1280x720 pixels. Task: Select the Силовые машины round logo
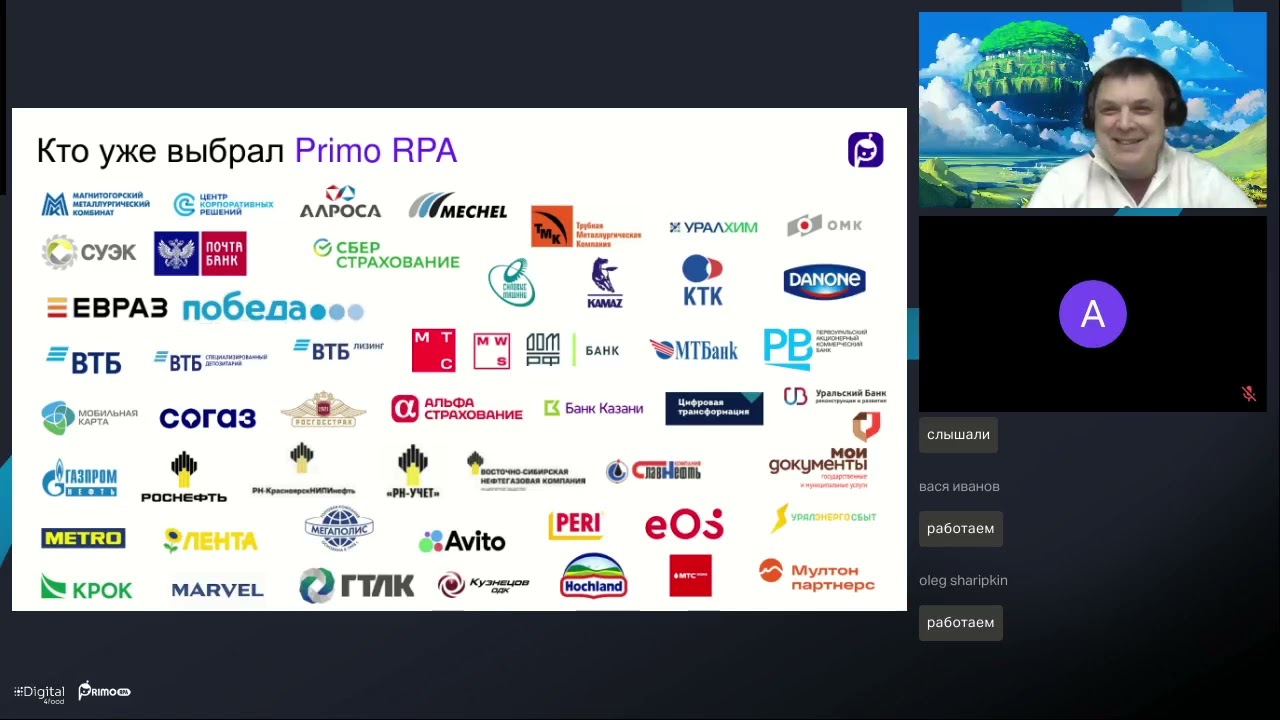(x=512, y=282)
